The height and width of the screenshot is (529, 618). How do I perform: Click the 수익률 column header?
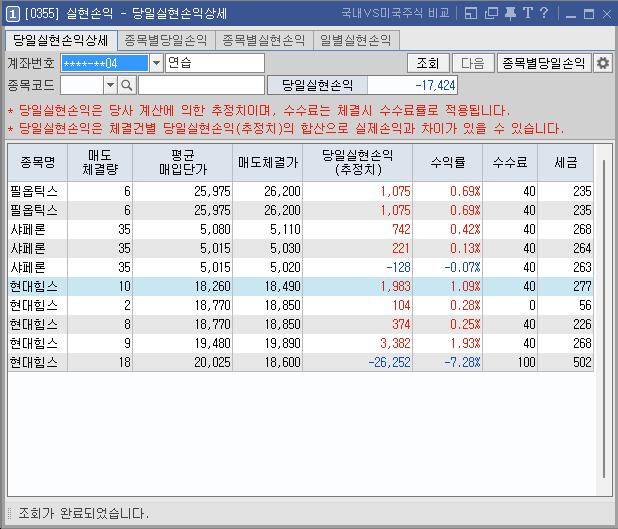pyautogui.click(x=448, y=162)
